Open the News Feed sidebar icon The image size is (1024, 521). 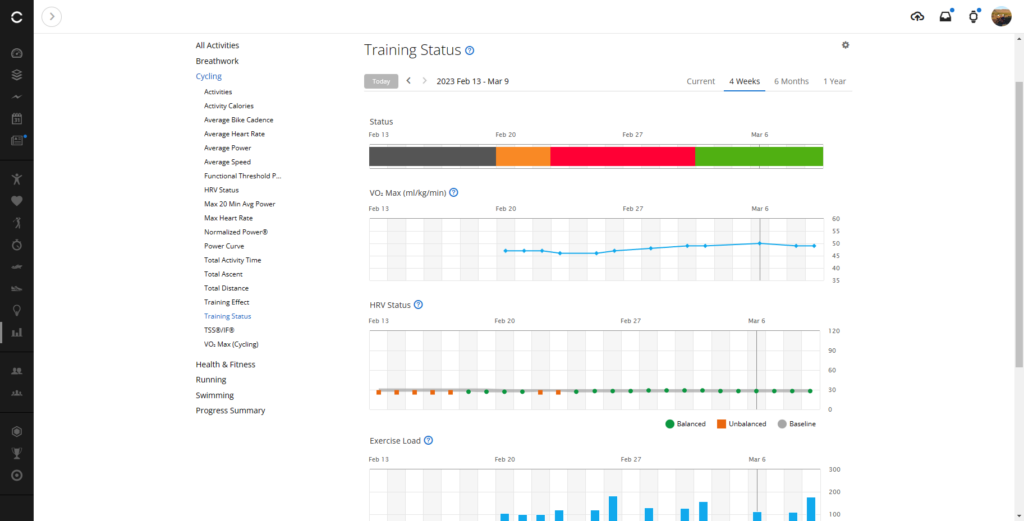coord(17,141)
